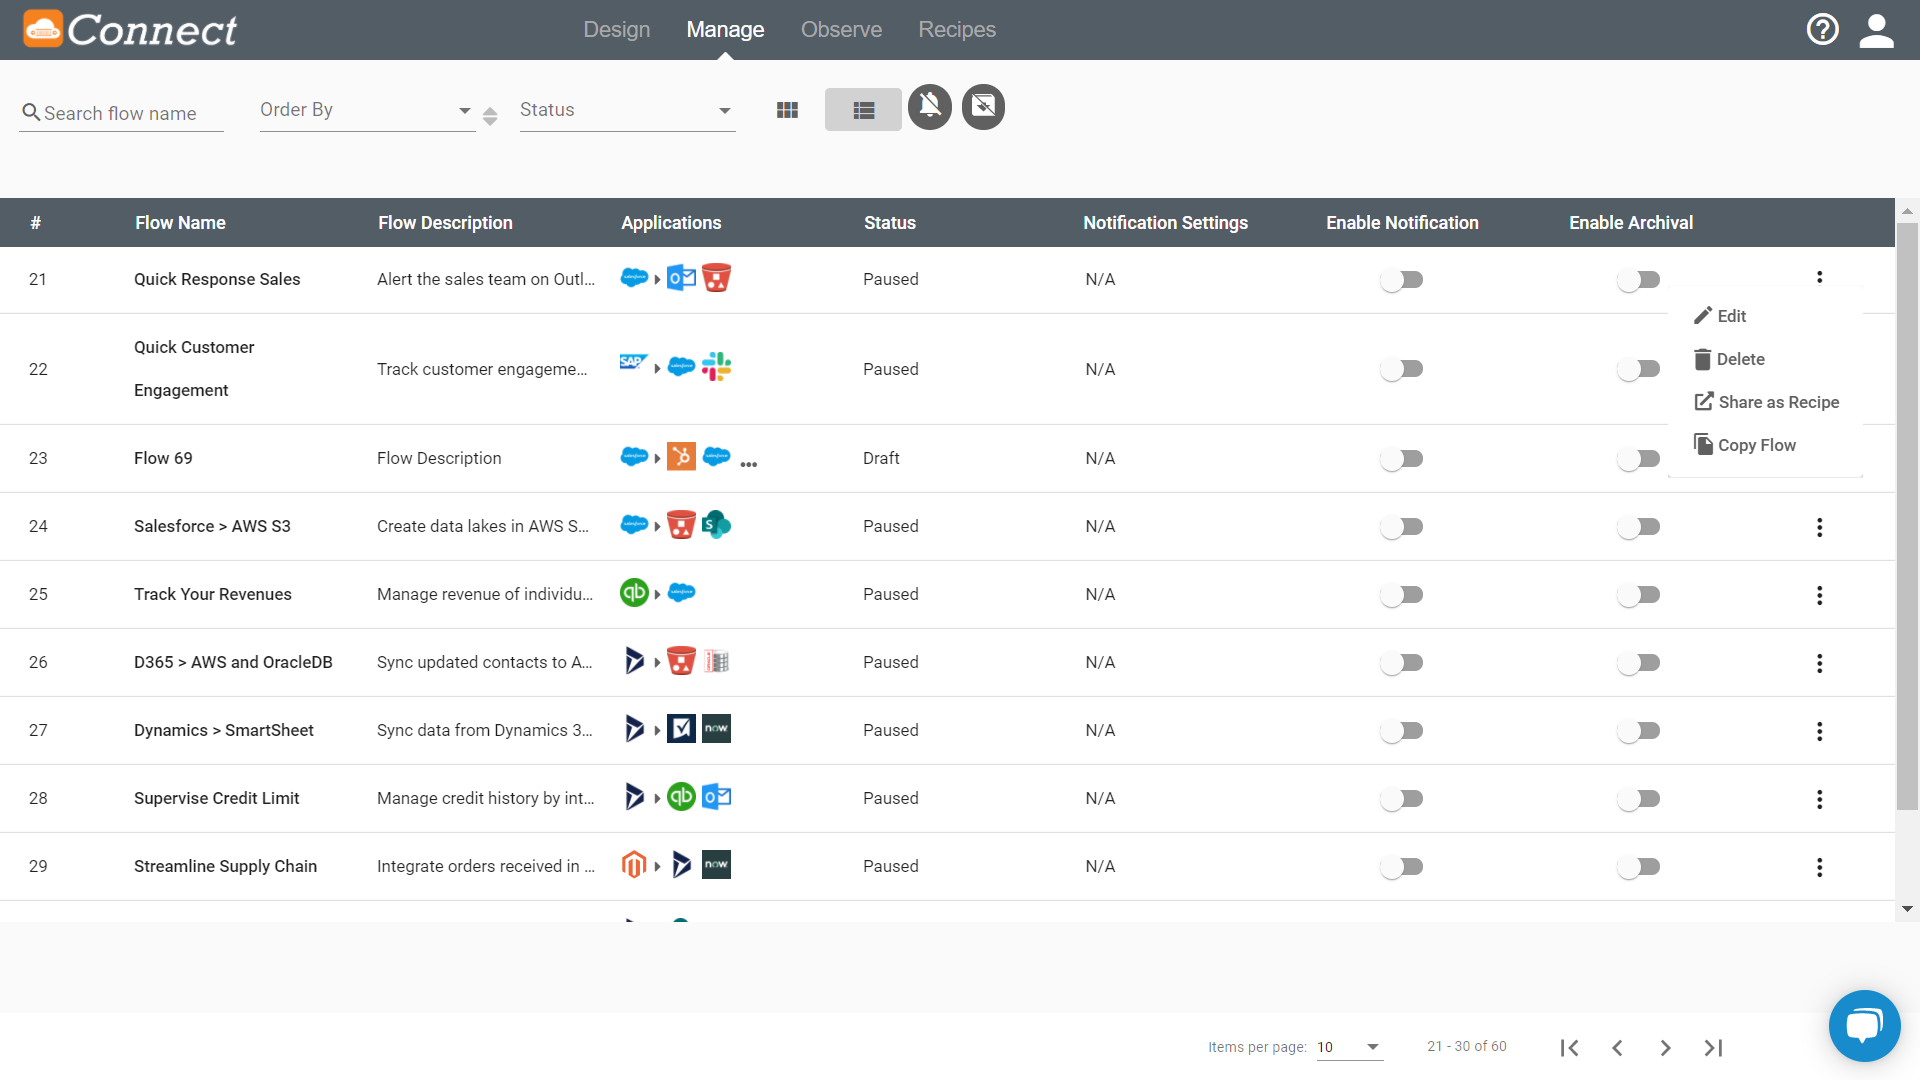Screen dimensions: 1920x1080
Task: Click QuickBooks icon in Track Your Revenues row
Action: coord(634,593)
